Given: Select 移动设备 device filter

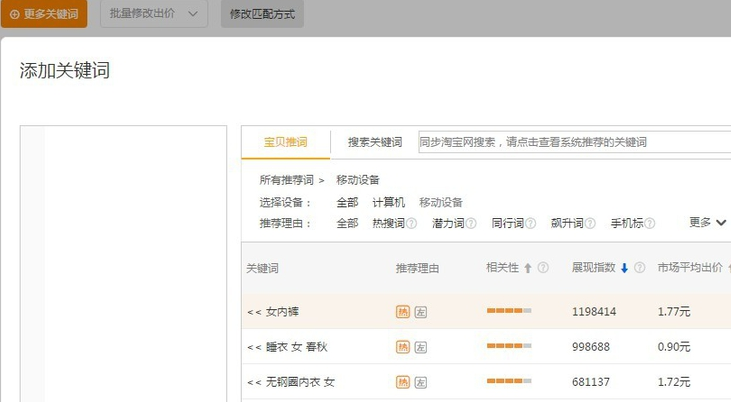Looking at the screenshot, I should pos(441,202).
